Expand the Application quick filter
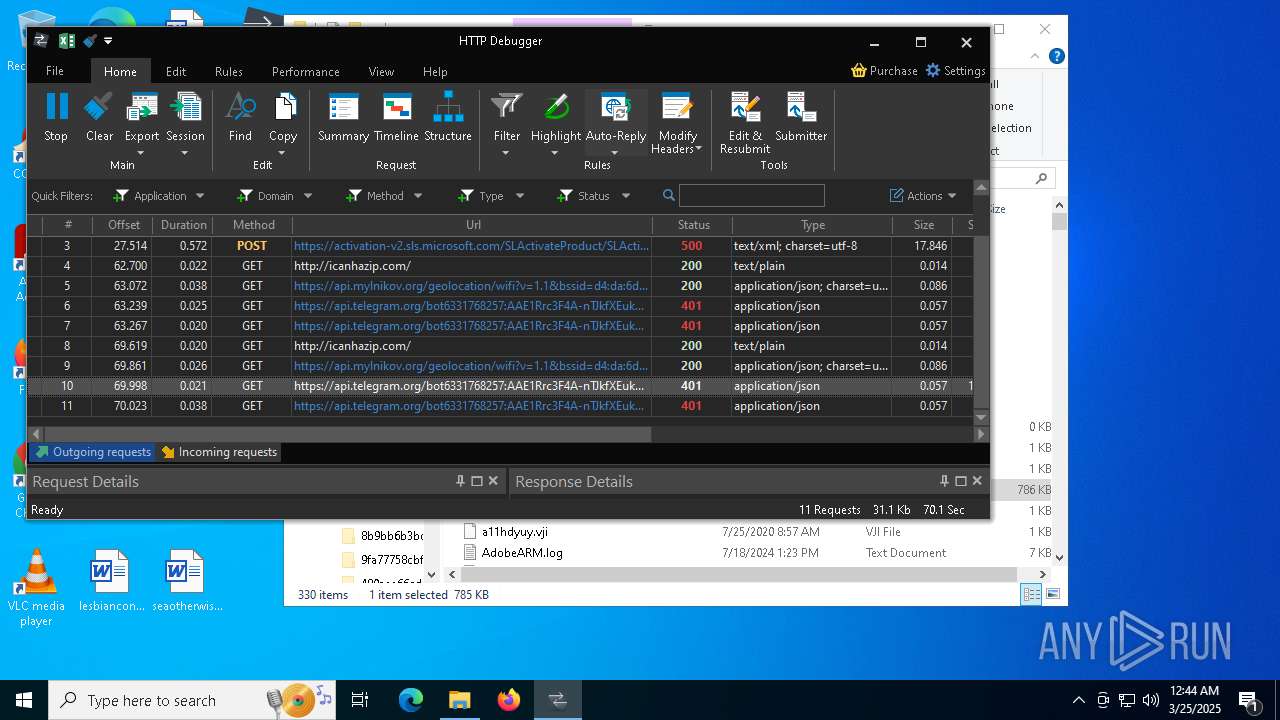1280x720 pixels. [x=200, y=196]
